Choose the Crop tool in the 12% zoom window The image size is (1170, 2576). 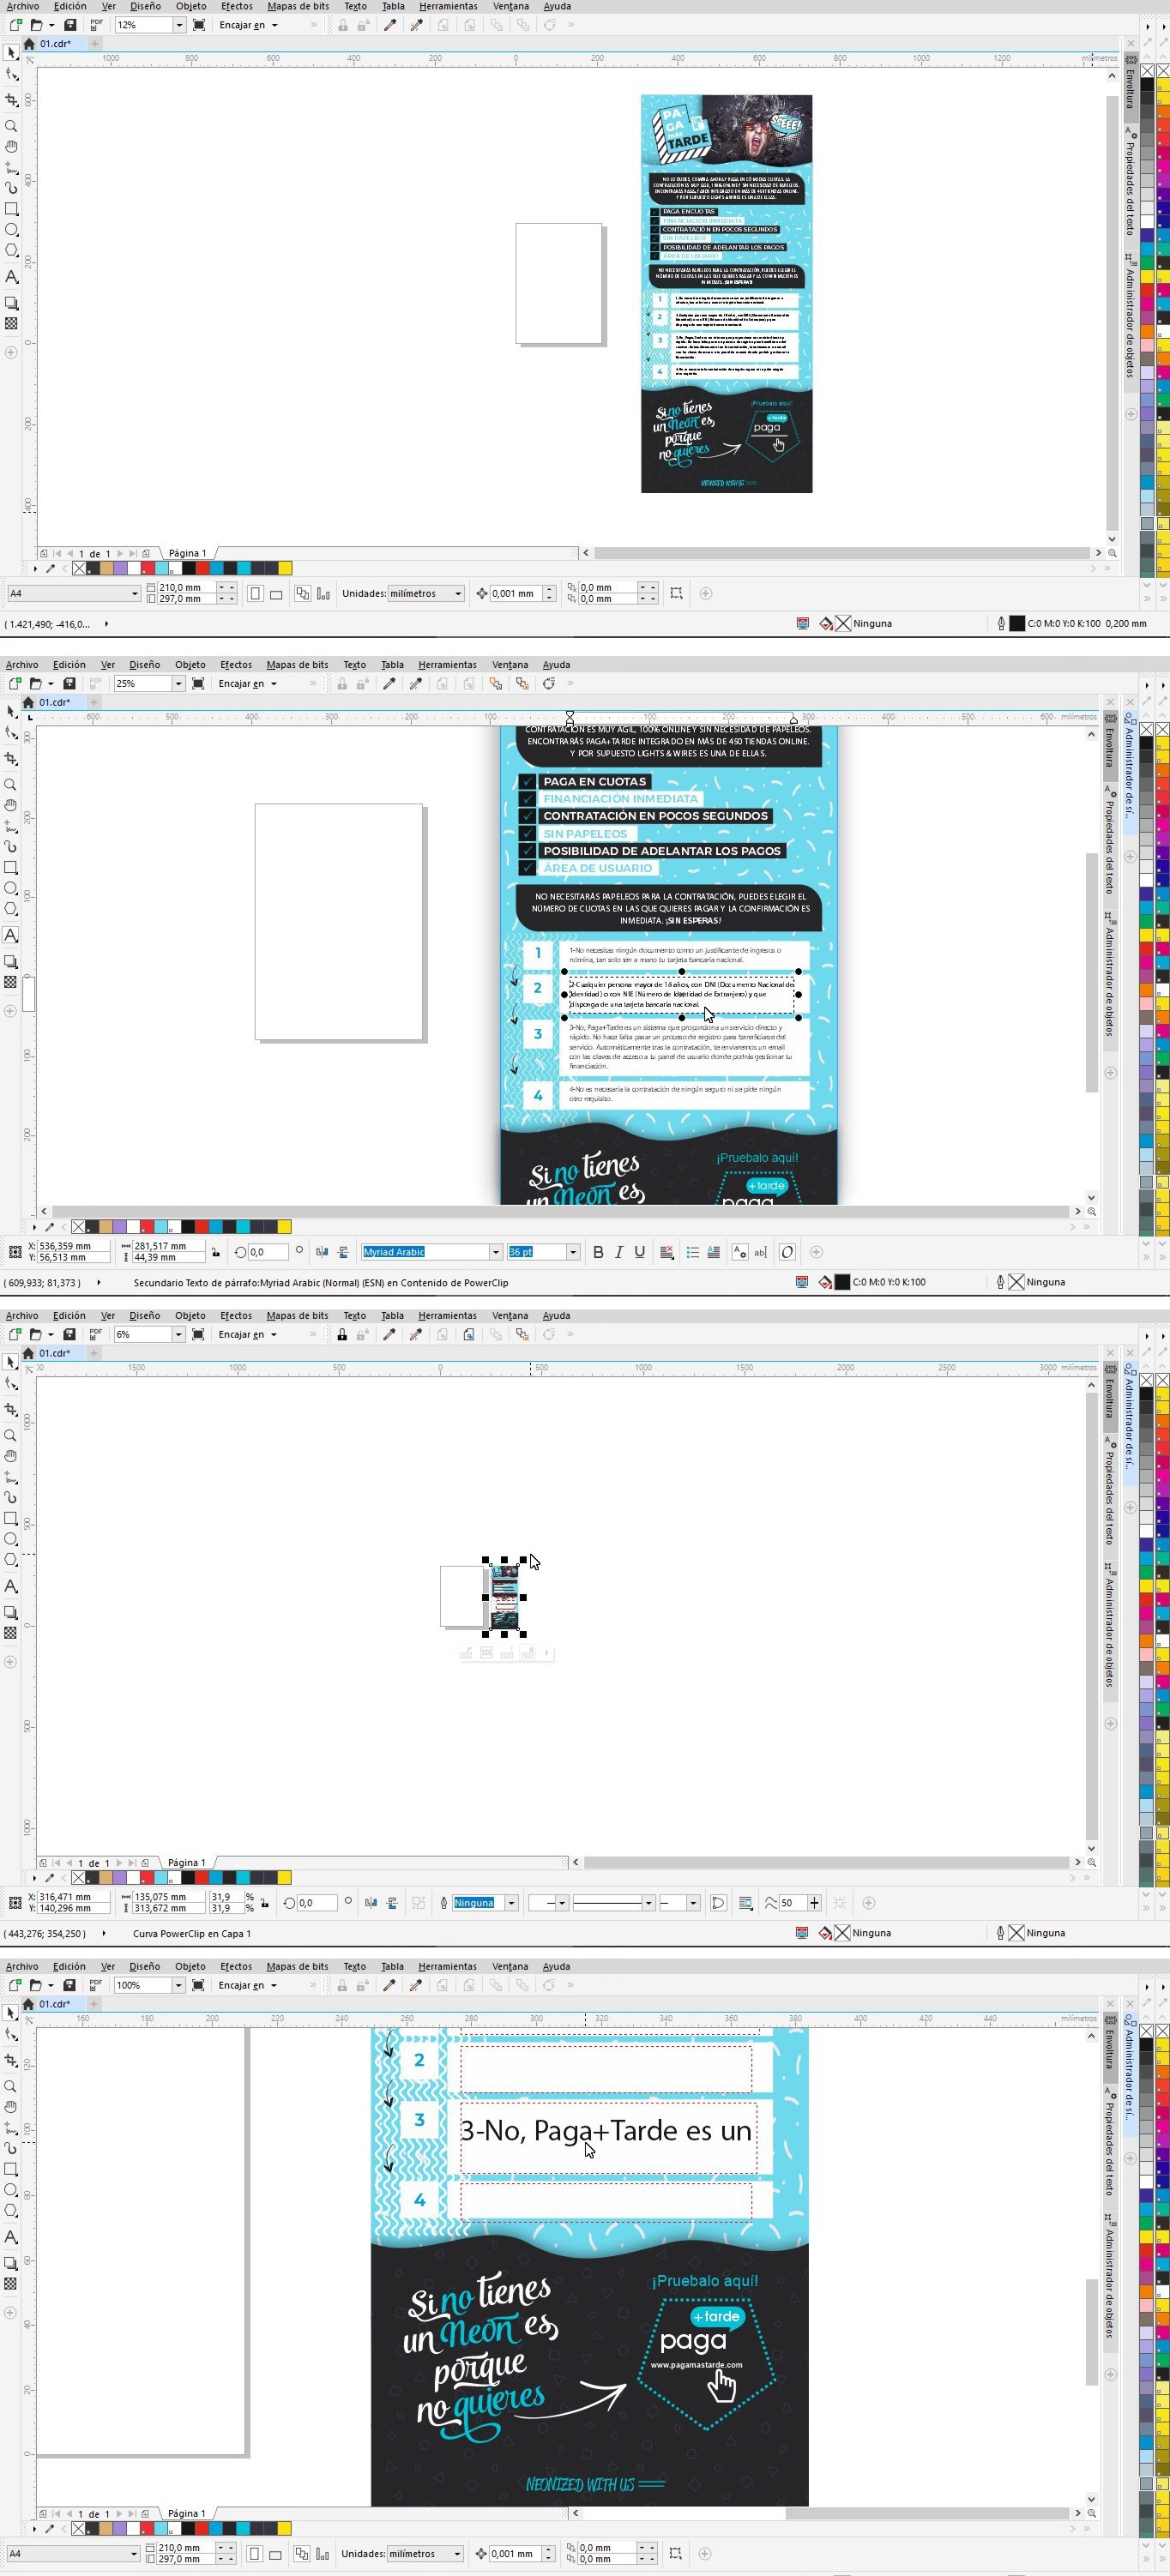click(x=11, y=100)
